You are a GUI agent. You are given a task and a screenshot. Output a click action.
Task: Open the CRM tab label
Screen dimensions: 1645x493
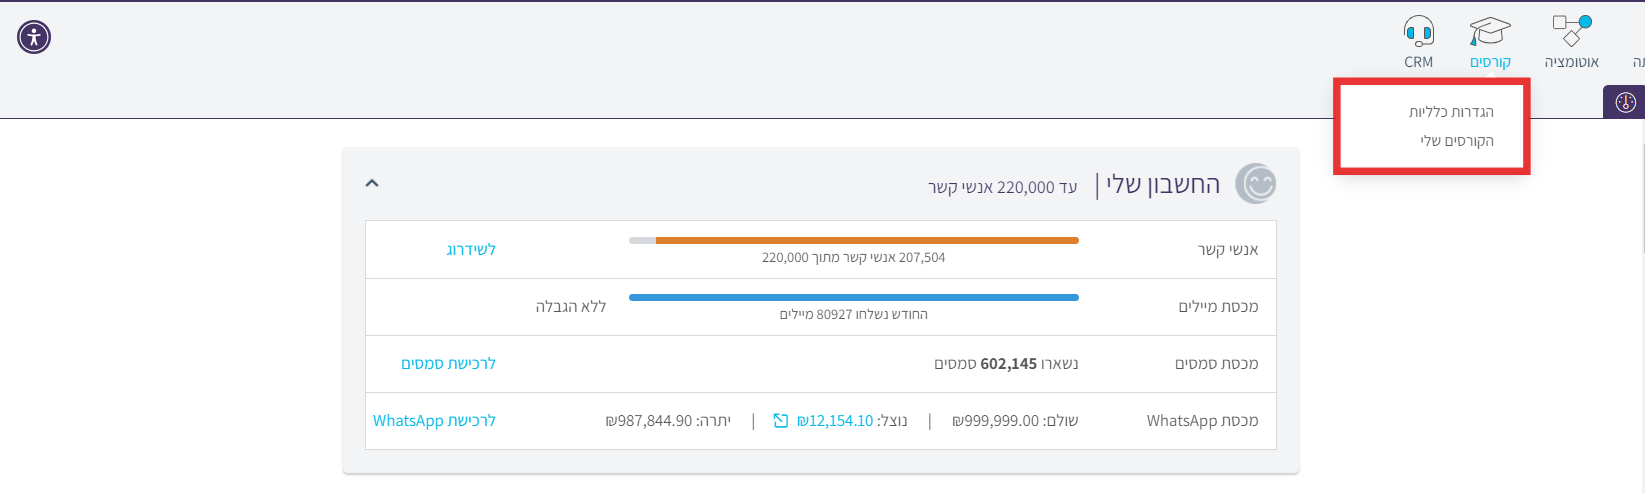(x=1418, y=62)
